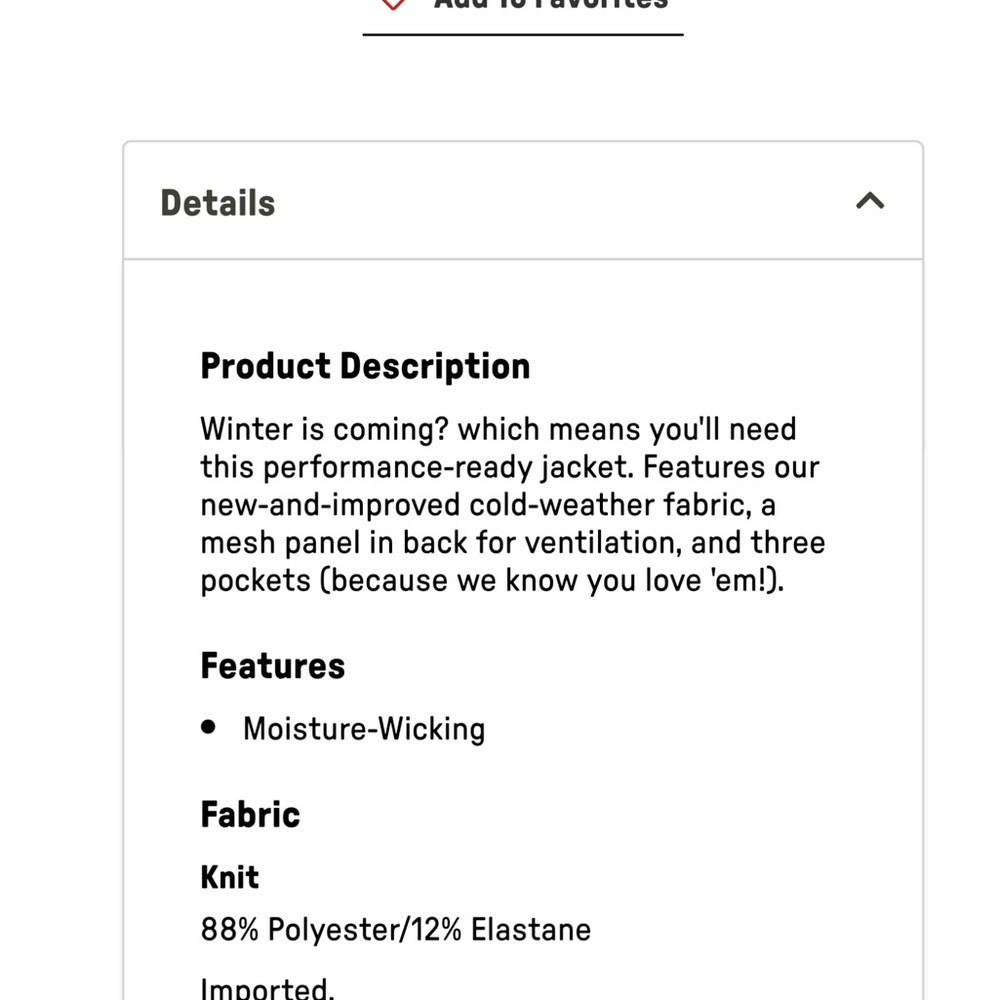Expand the Features section
Image resolution: width=1000 pixels, height=1000 pixels.
[x=272, y=665]
